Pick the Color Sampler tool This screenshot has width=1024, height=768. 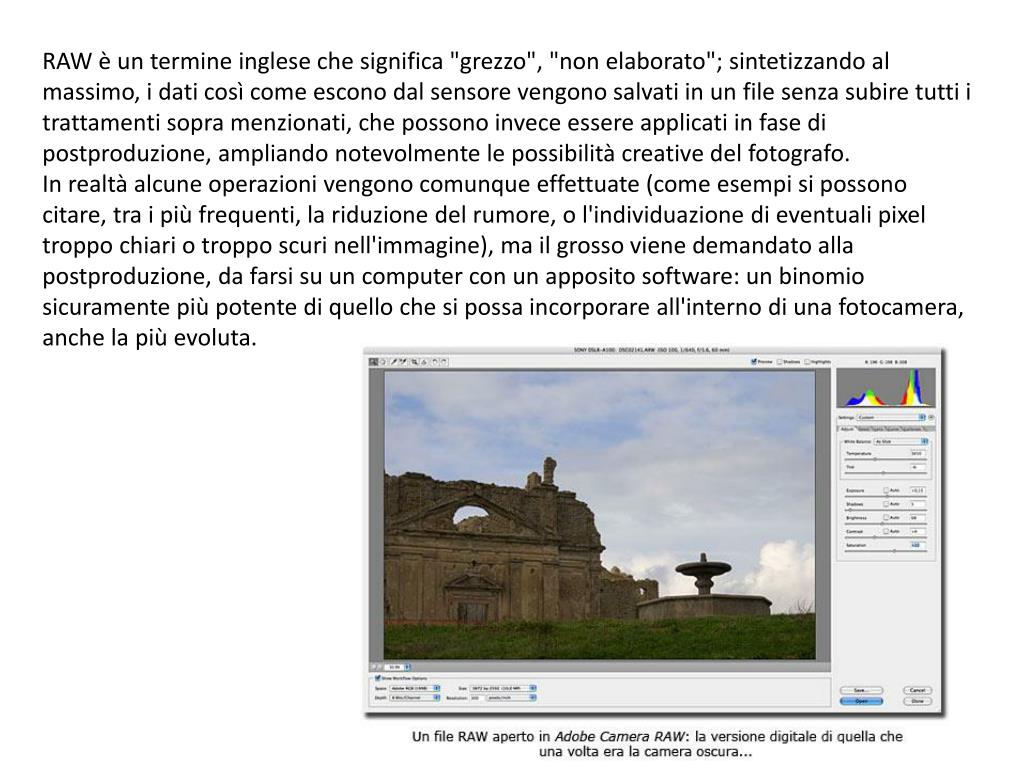(403, 361)
